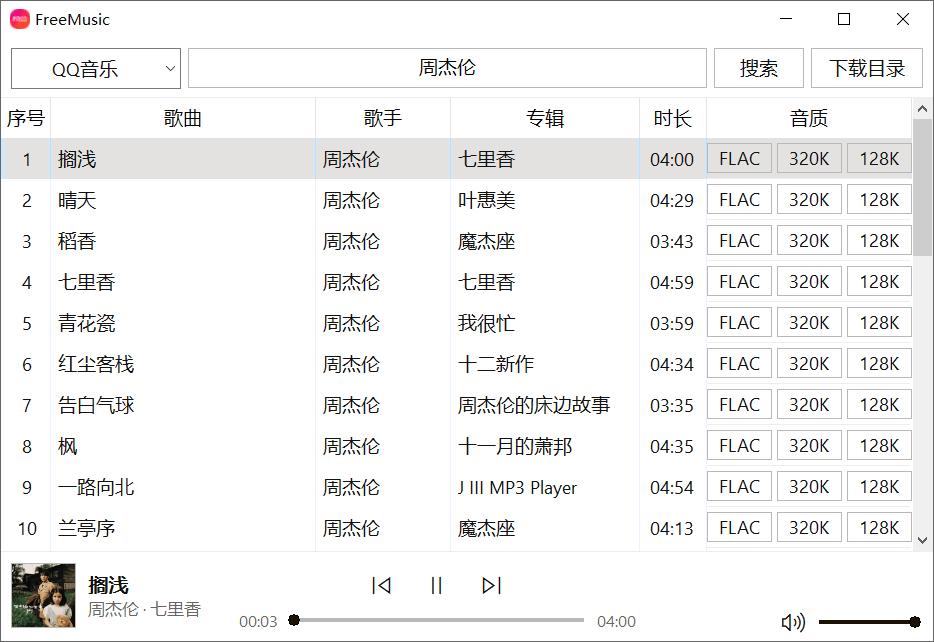Click the 时长 column header

[673, 118]
